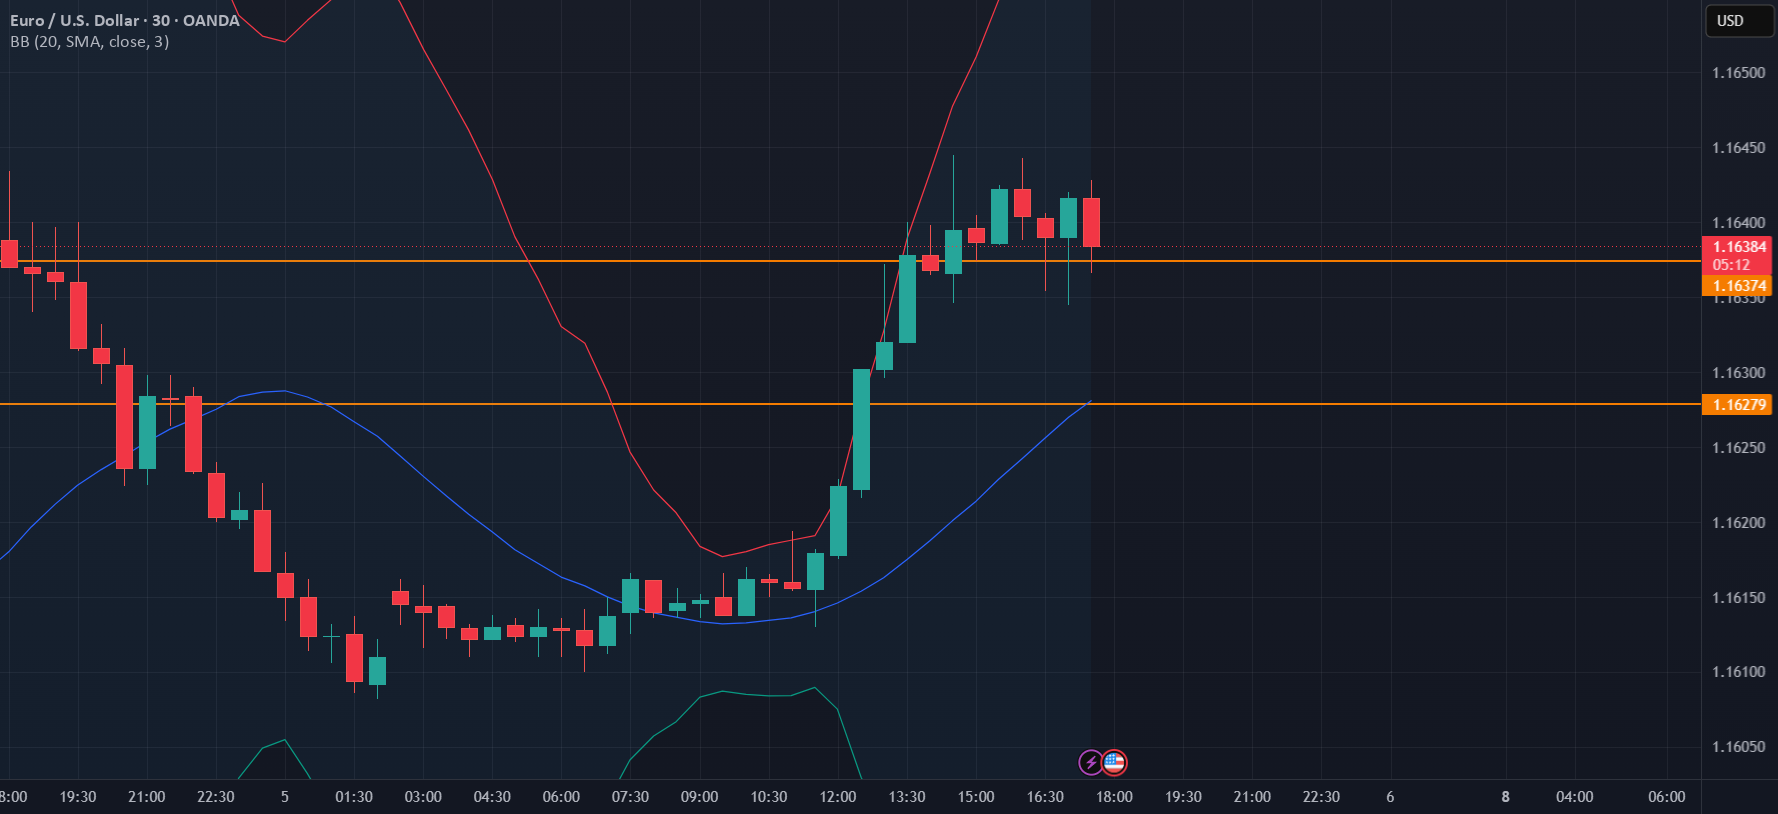Click the 18:00 label below the event icons
This screenshot has width=1778, height=814.
pos(1114,797)
